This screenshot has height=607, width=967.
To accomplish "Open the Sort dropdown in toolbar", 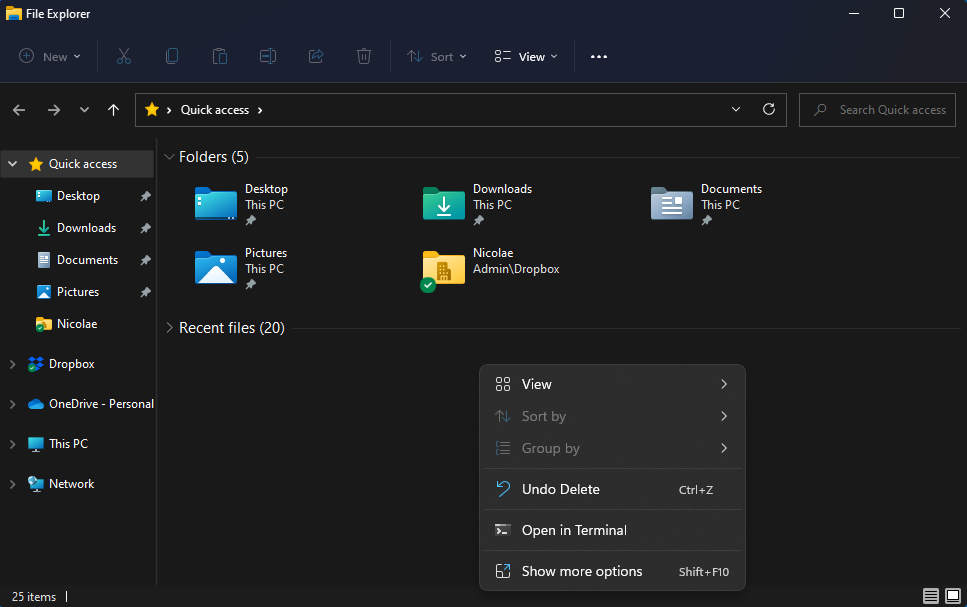I will tap(437, 57).
